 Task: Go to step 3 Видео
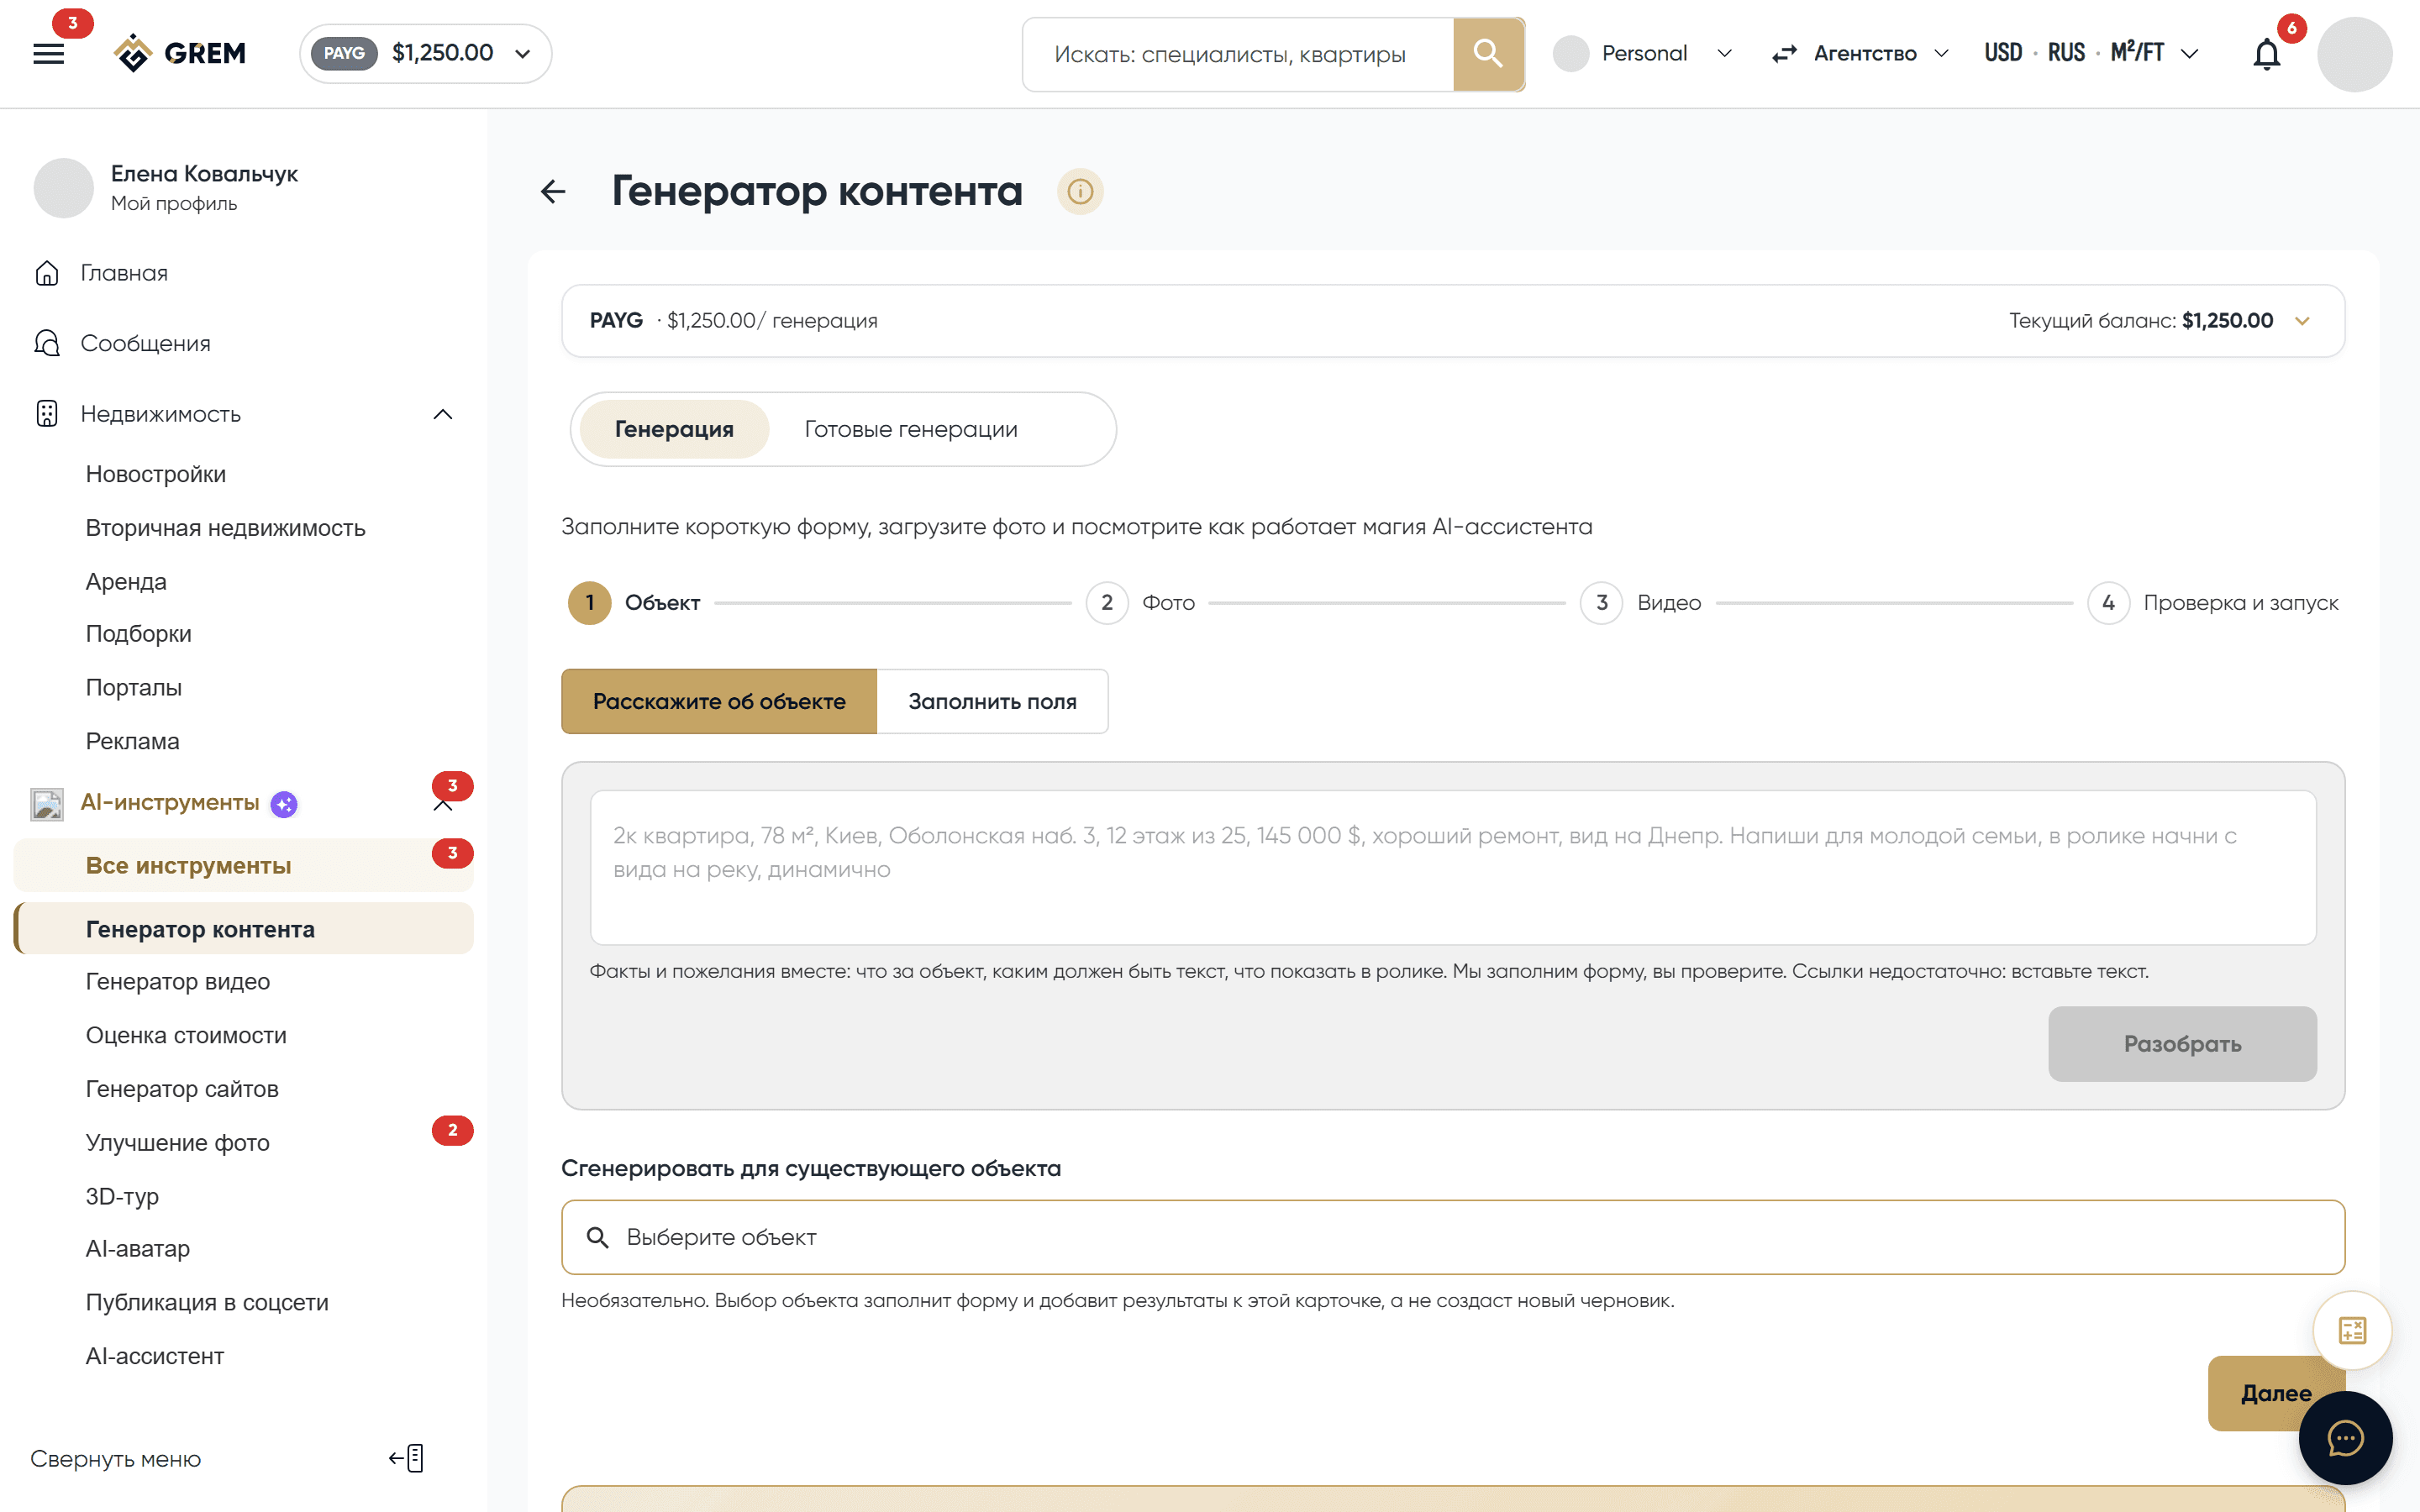(x=1641, y=603)
